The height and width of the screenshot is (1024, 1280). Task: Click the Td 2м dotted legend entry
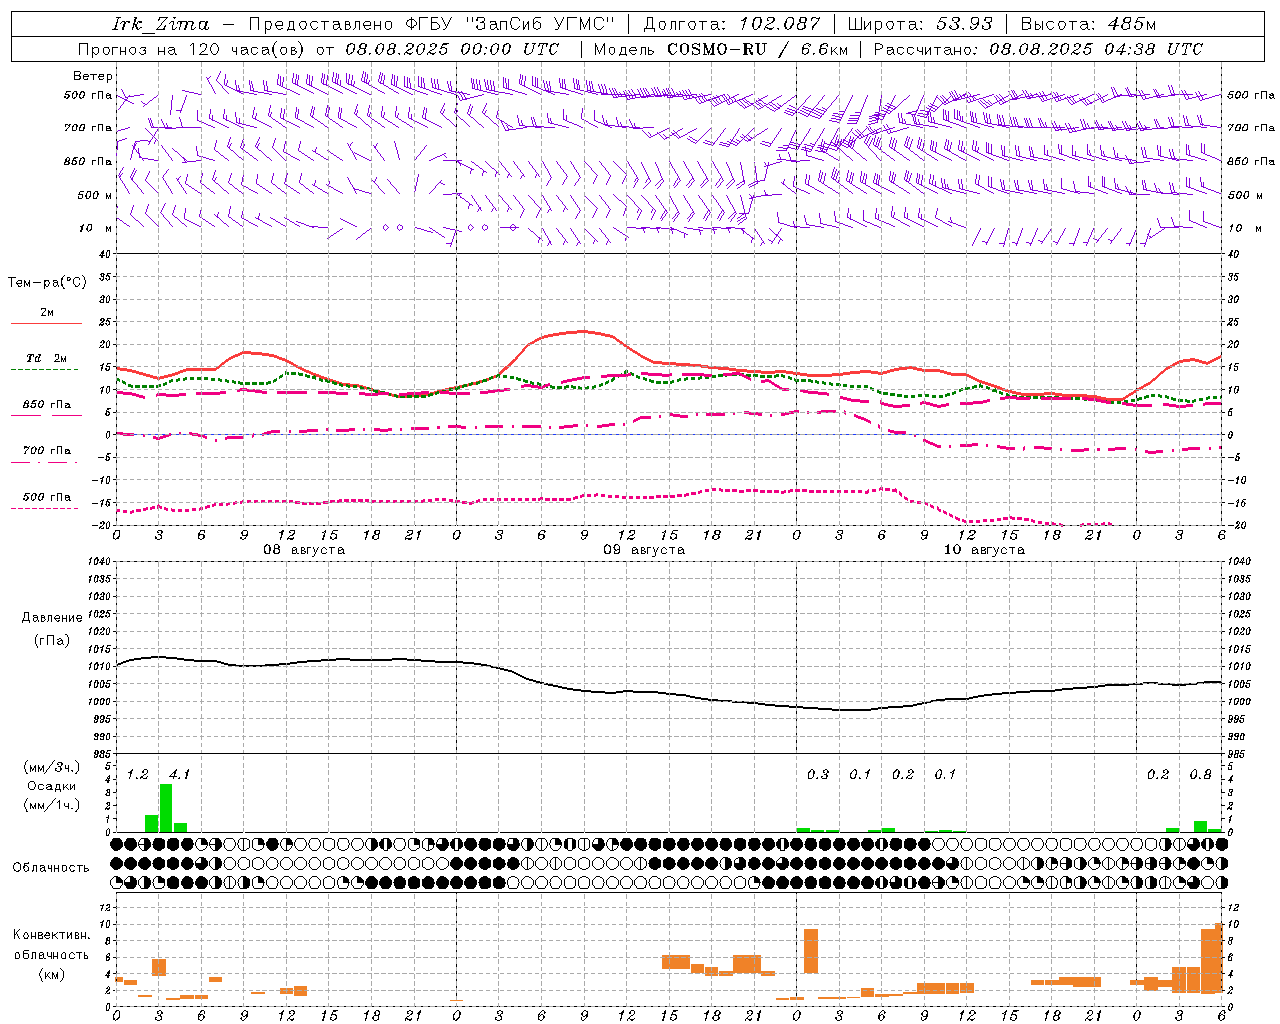[x=45, y=363]
